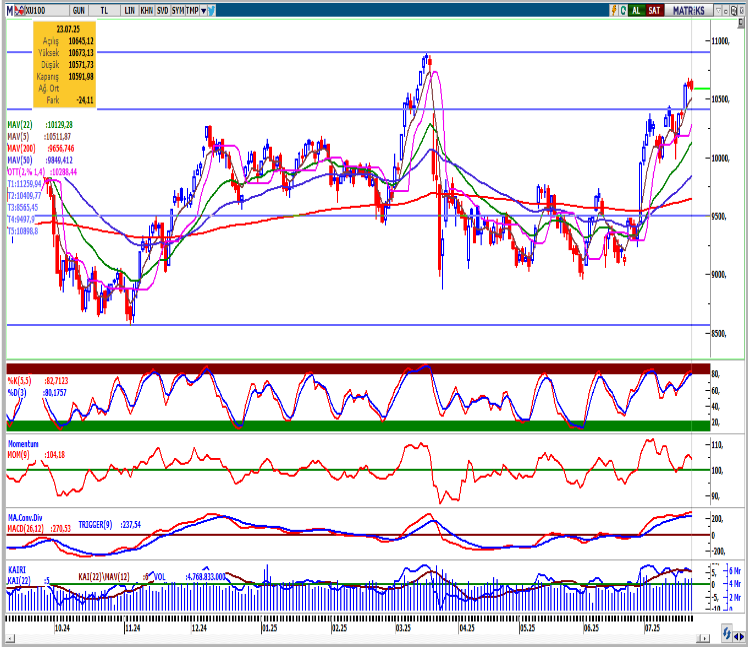Viewport: 748px width, 647px height.
Task: Switch the TL currency selector
Action: (104, 10)
